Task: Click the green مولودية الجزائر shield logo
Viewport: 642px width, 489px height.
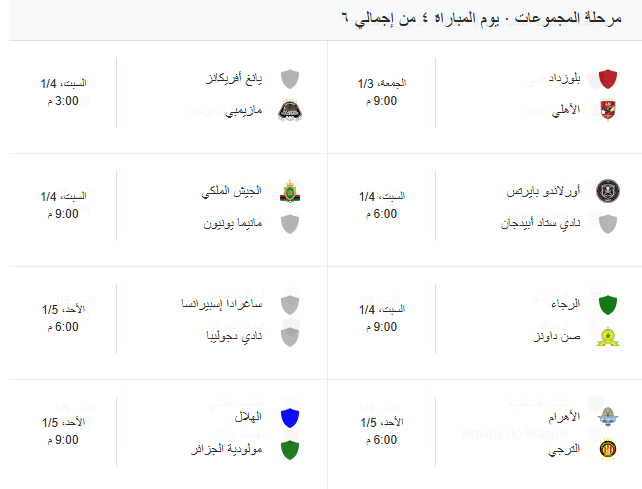Action: 290,449
